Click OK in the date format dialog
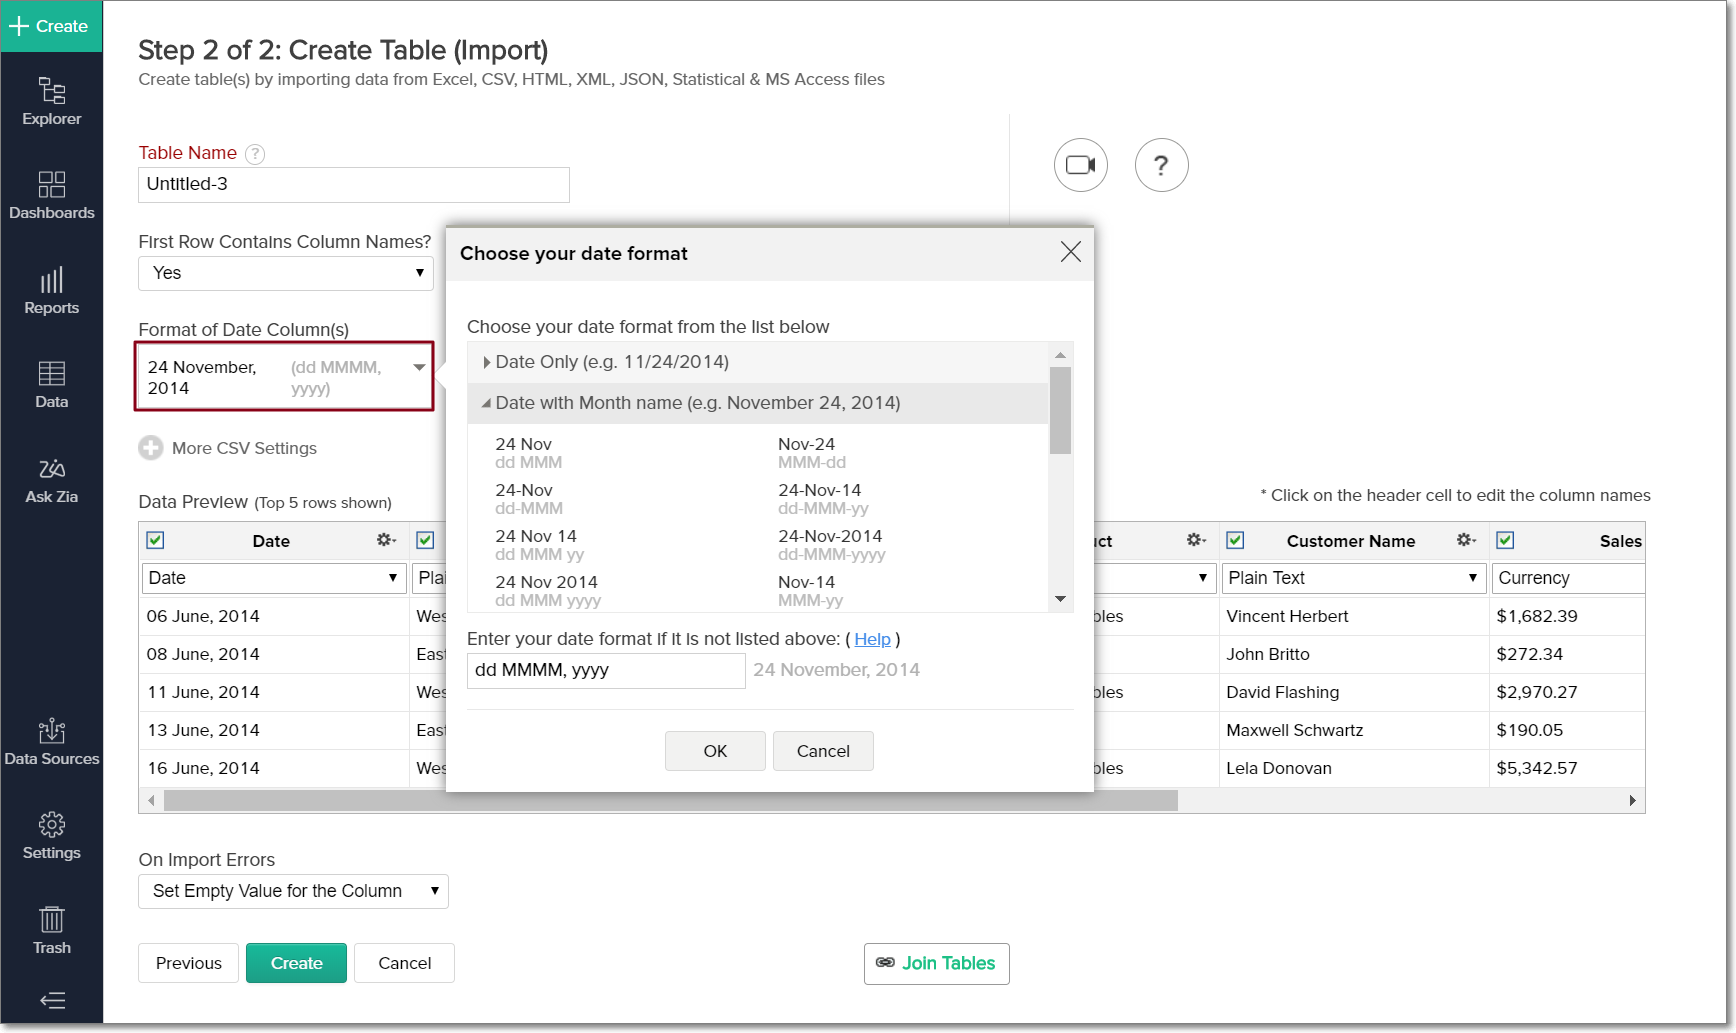The image size is (1736, 1033). click(715, 751)
